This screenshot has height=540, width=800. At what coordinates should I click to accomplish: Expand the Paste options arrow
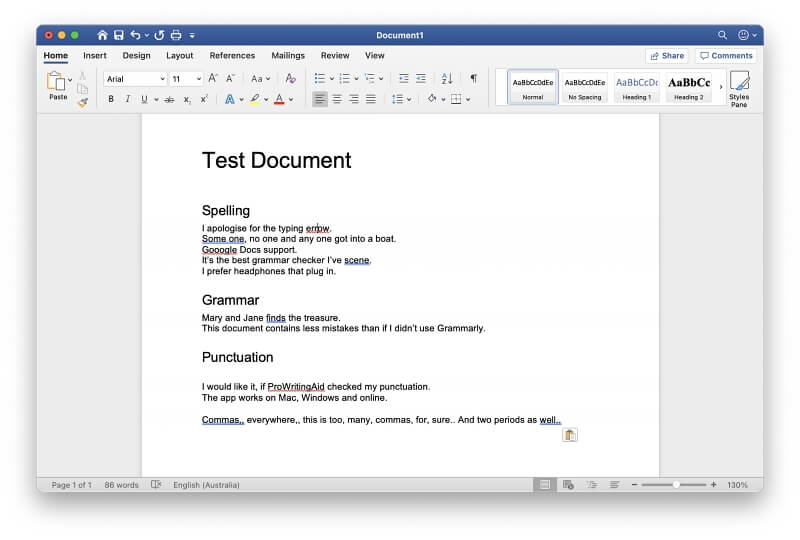70,80
